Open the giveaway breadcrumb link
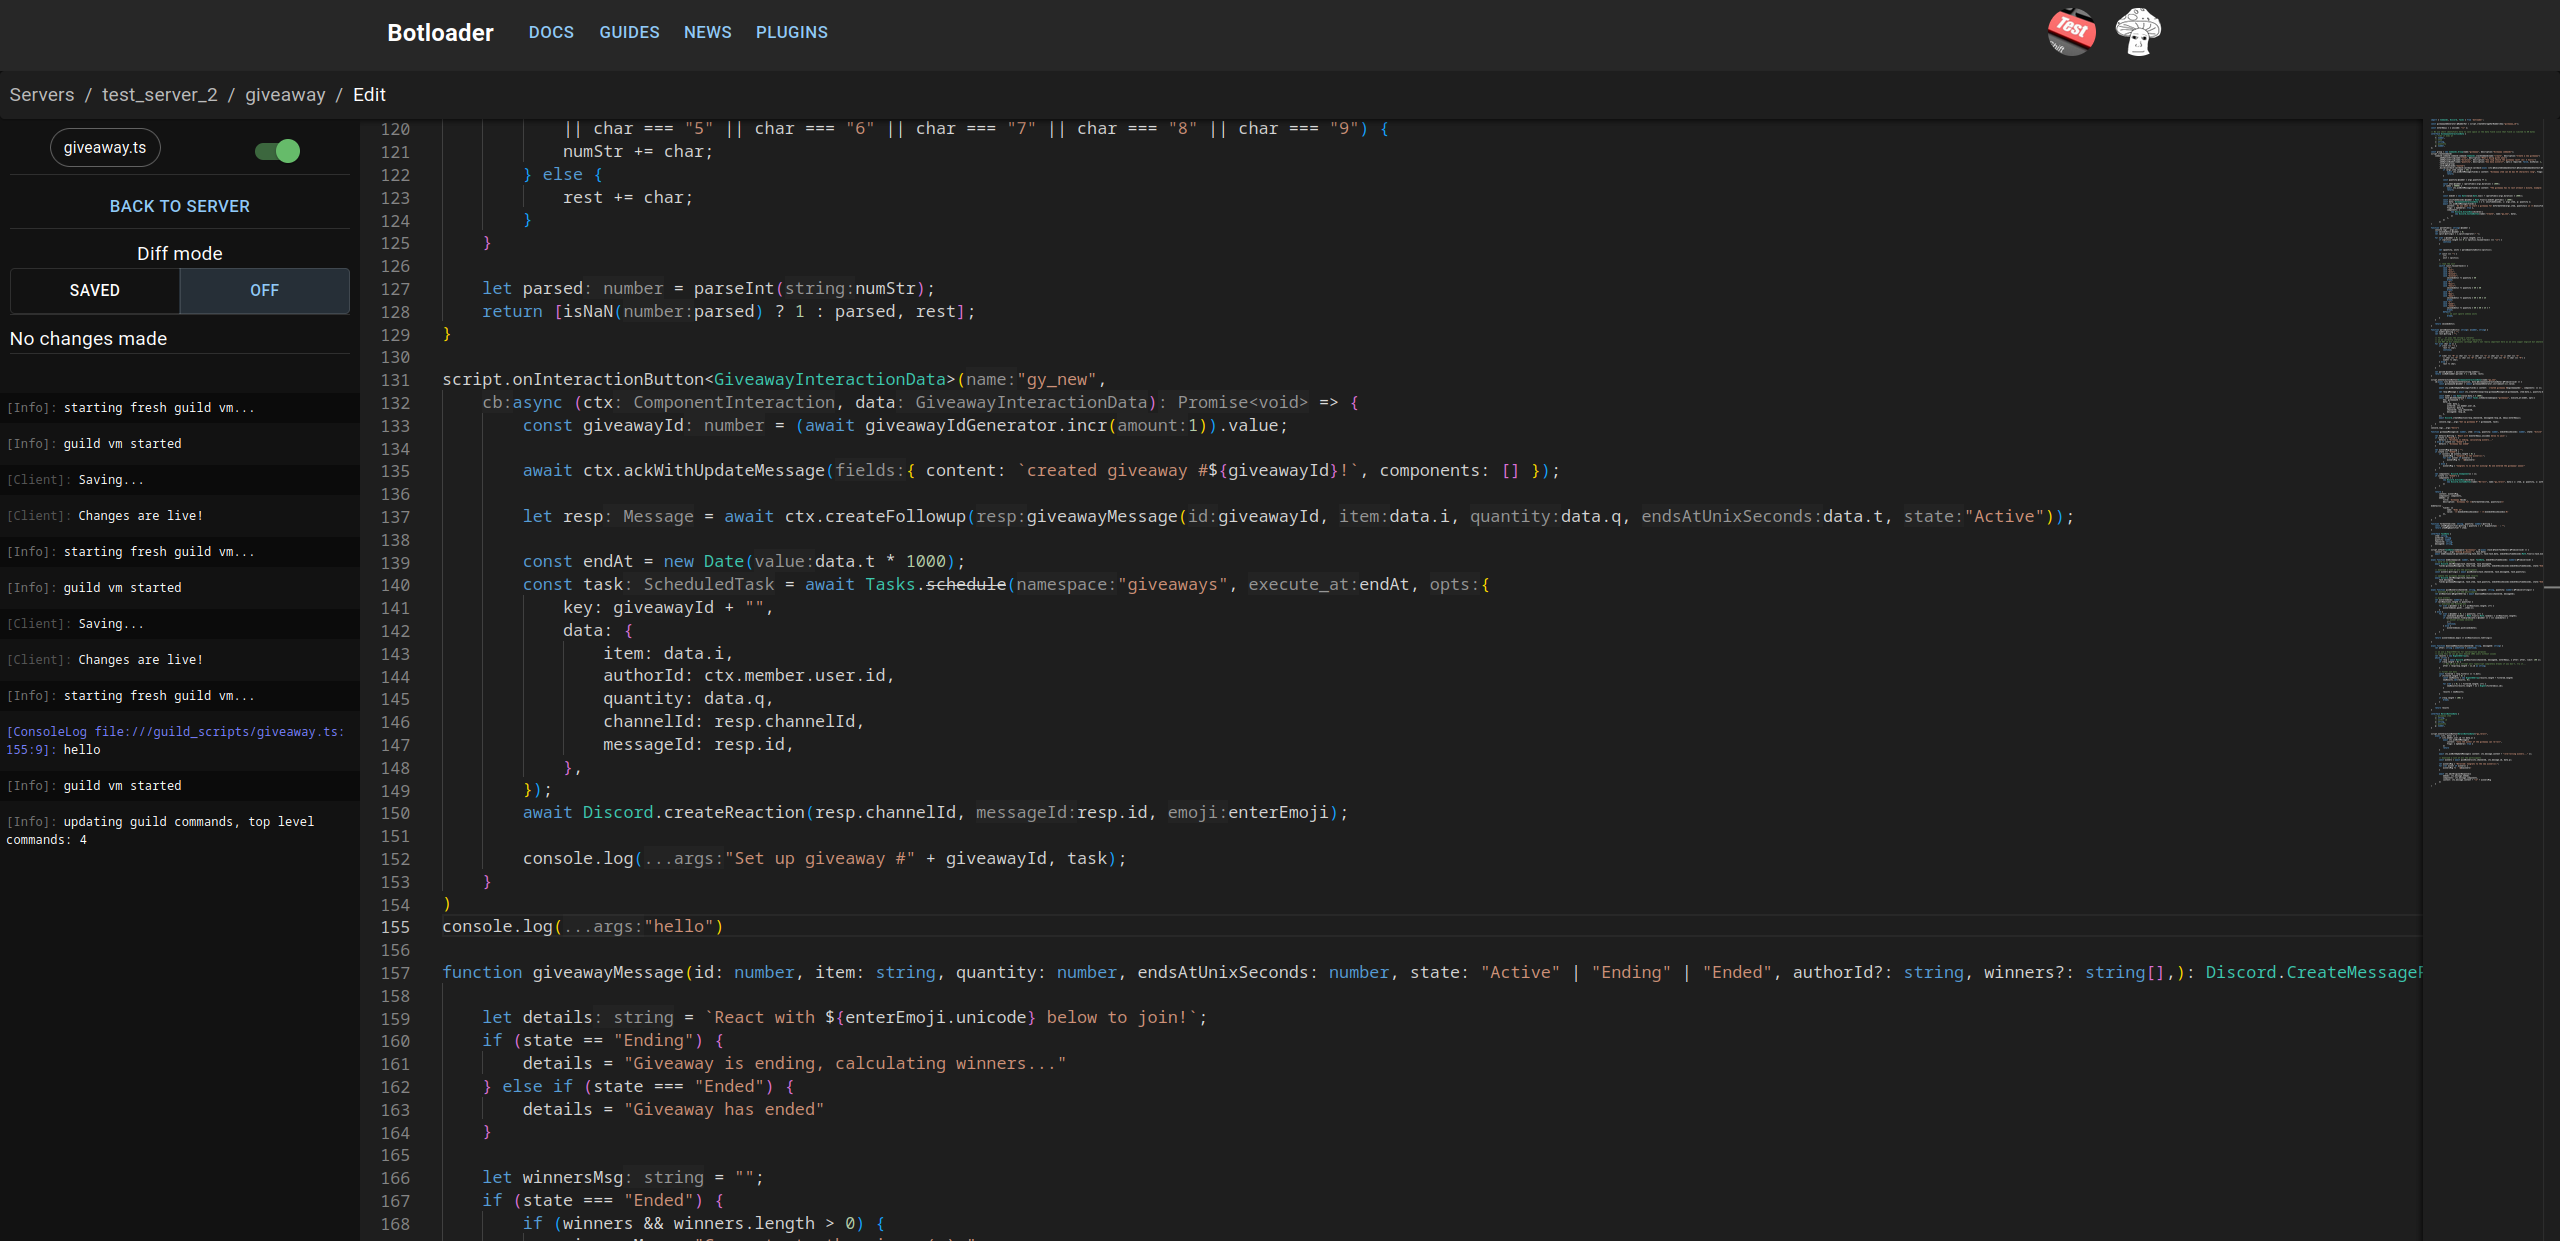The width and height of the screenshot is (2560, 1241). pos(285,94)
